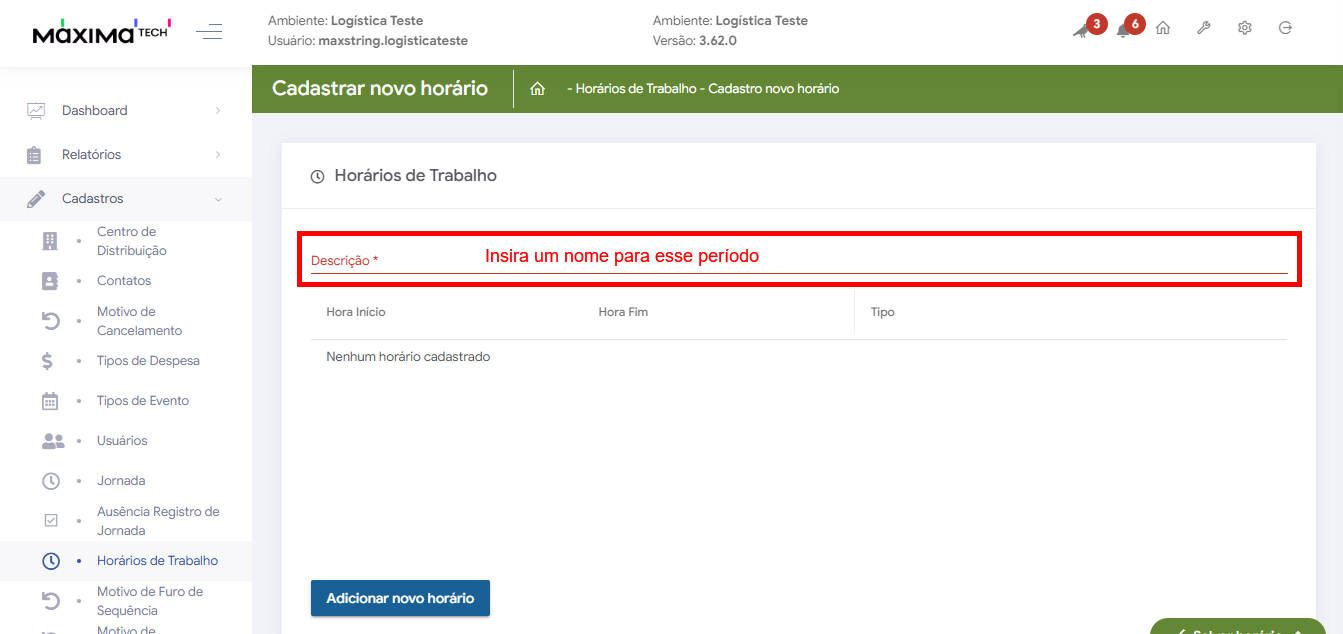Screen dimensions: 1343x634
Task: Click Adicionar novo horário button
Action: (x=400, y=598)
